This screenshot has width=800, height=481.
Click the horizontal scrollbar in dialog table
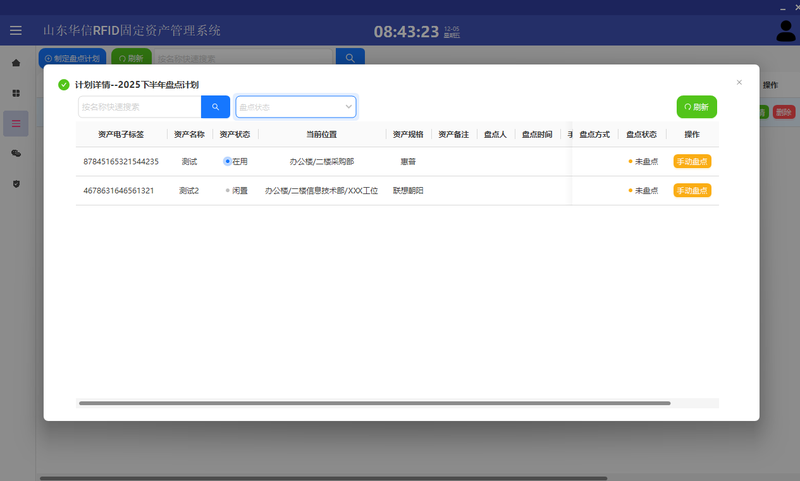click(374, 403)
